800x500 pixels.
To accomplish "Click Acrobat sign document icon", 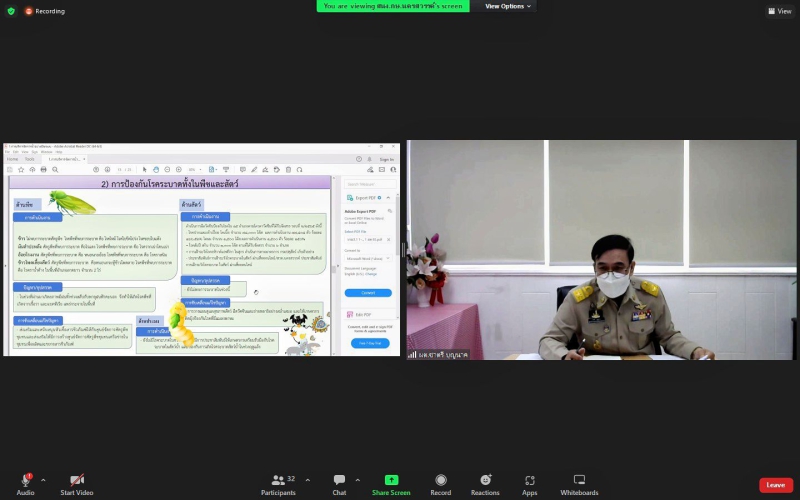I will coord(265,169).
